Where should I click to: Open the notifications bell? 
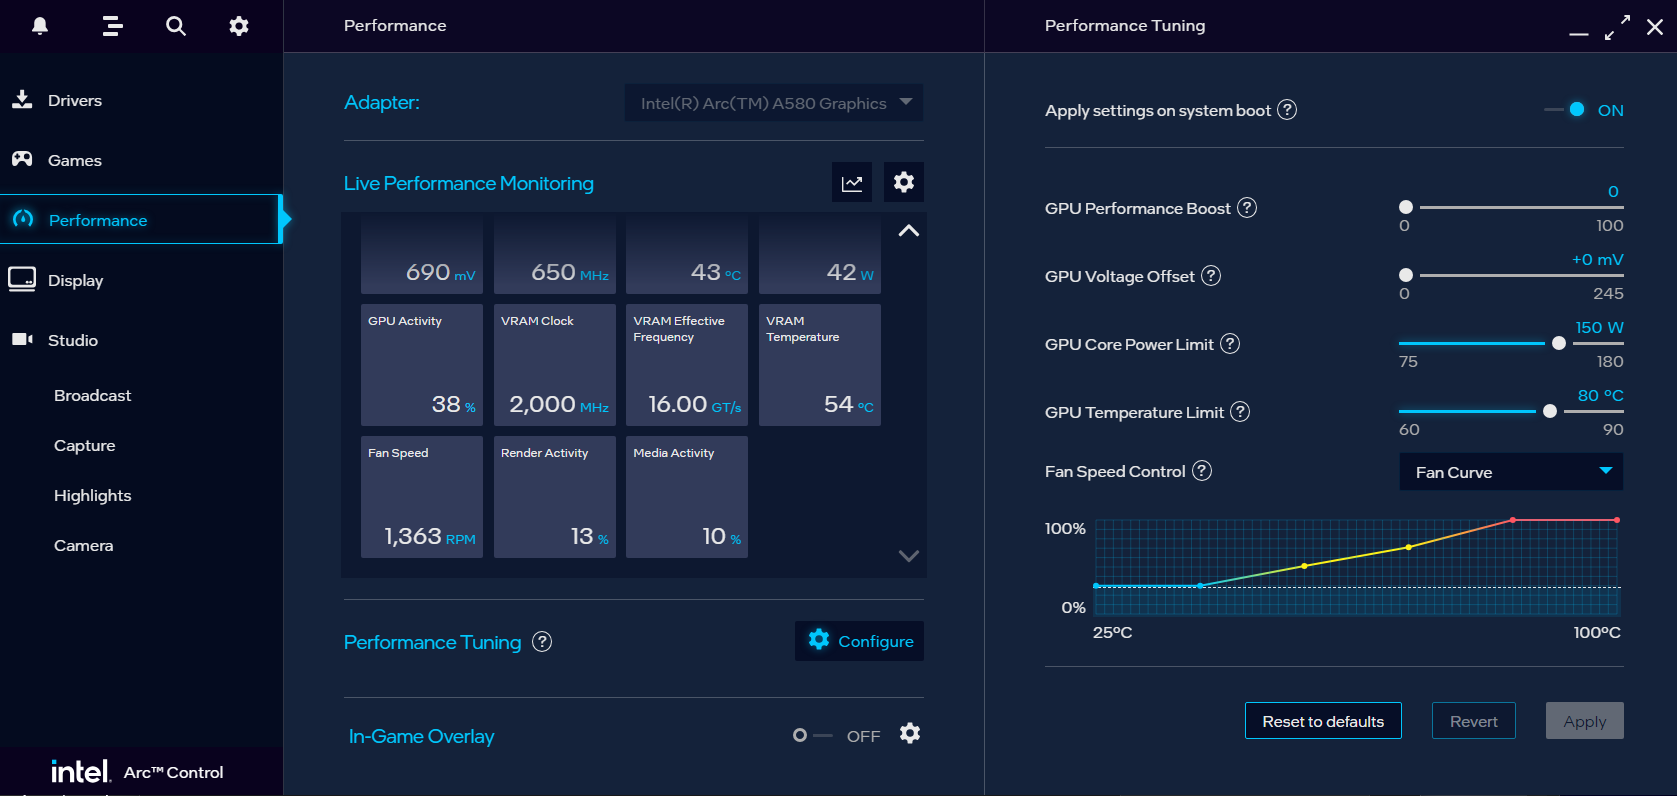pyautogui.click(x=40, y=26)
